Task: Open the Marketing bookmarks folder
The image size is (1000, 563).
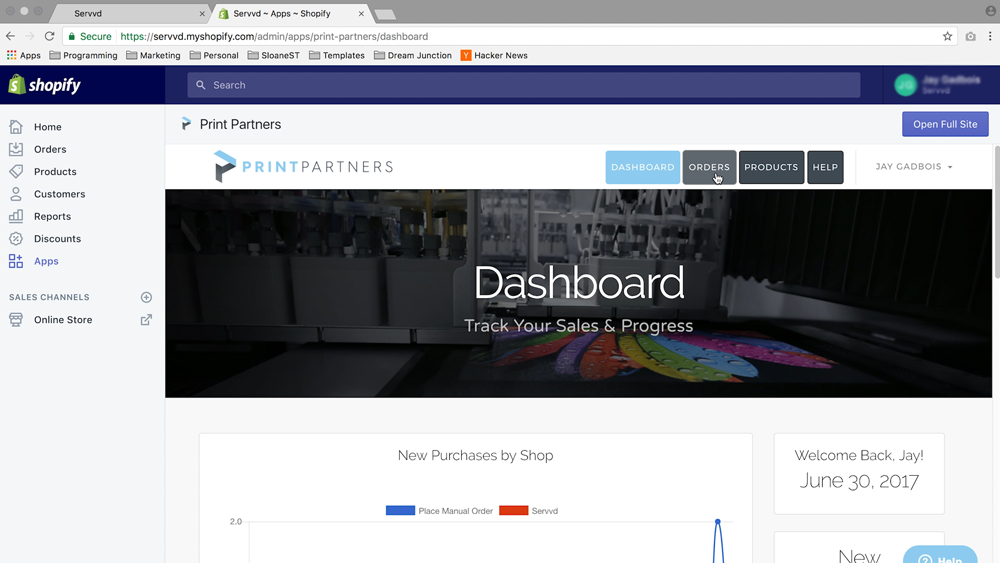Action: coord(153,55)
